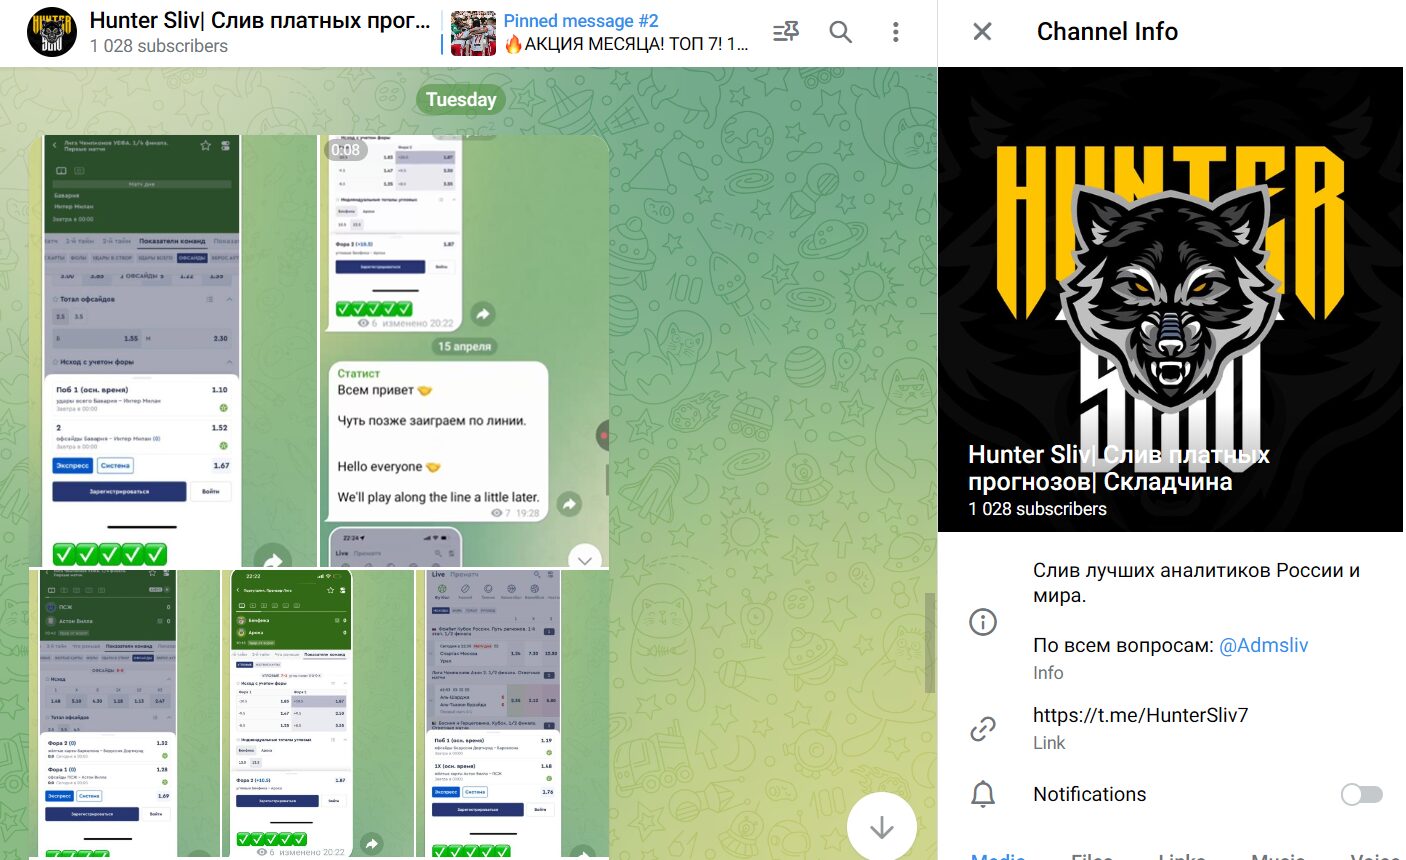Open the pinned messages list icon
The width and height of the screenshot is (1406, 860).
click(786, 32)
